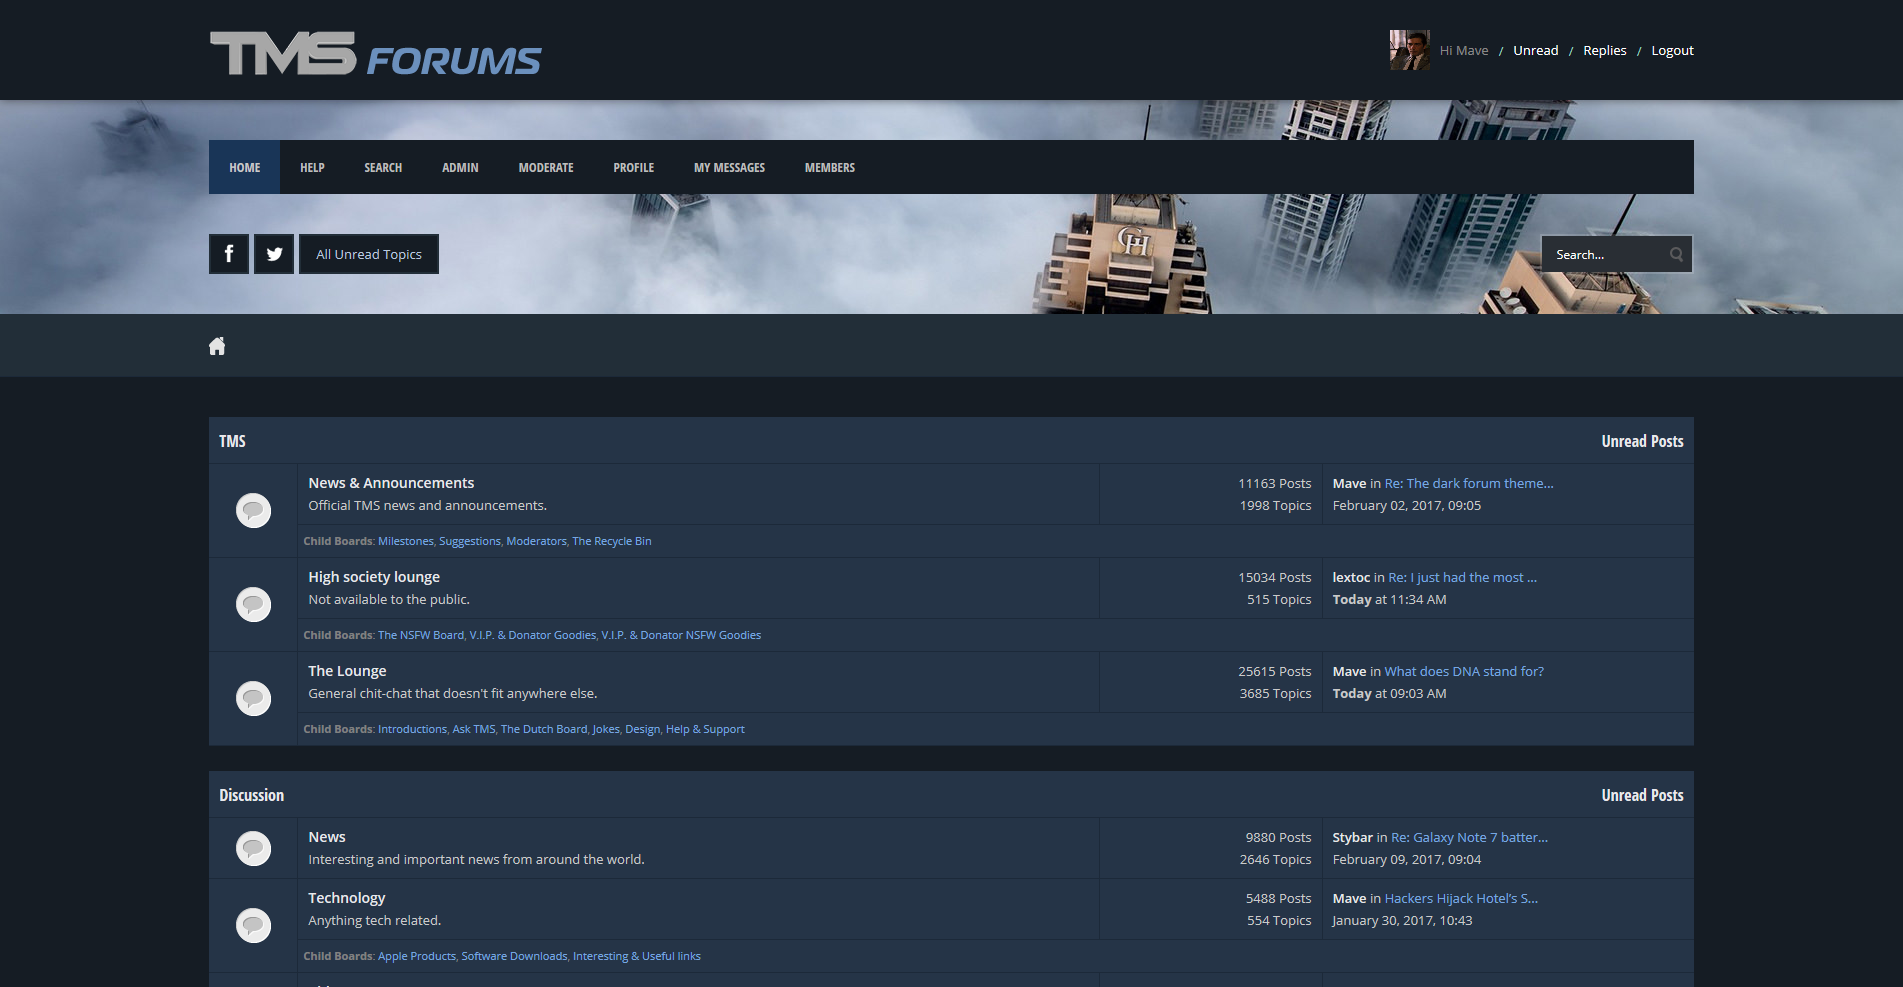Open Stybar's user profile link
This screenshot has width=1903, height=987.
click(1352, 837)
